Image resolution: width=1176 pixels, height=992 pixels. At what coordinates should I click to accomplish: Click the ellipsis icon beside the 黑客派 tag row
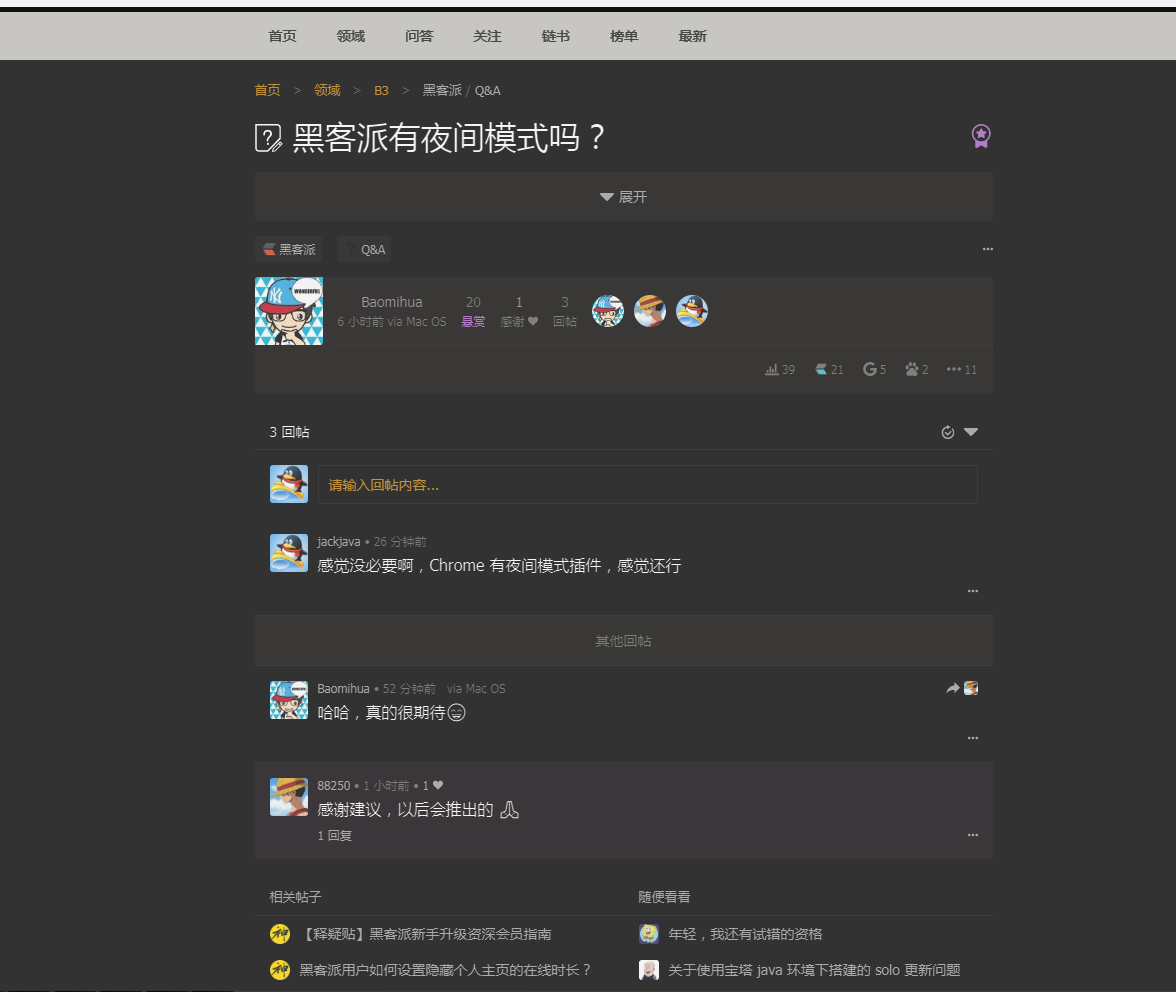988,248
